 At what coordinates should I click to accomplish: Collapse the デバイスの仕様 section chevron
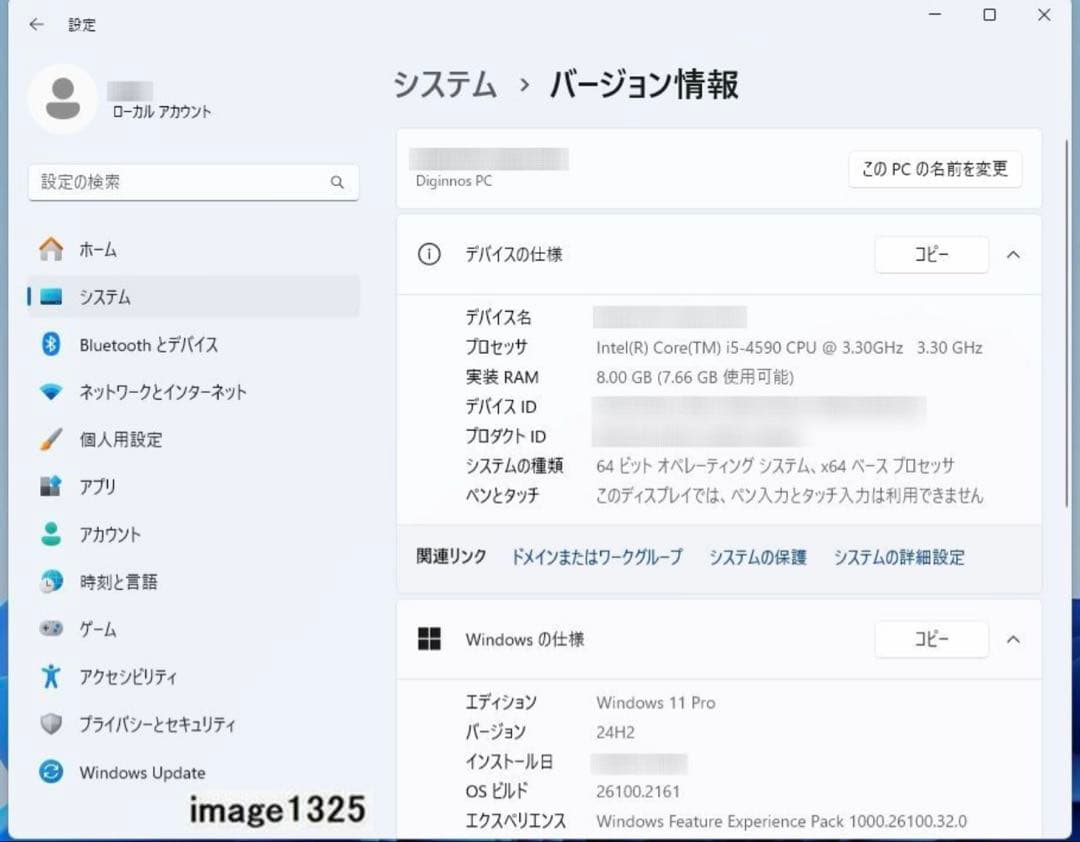(x=1013, y=254)
